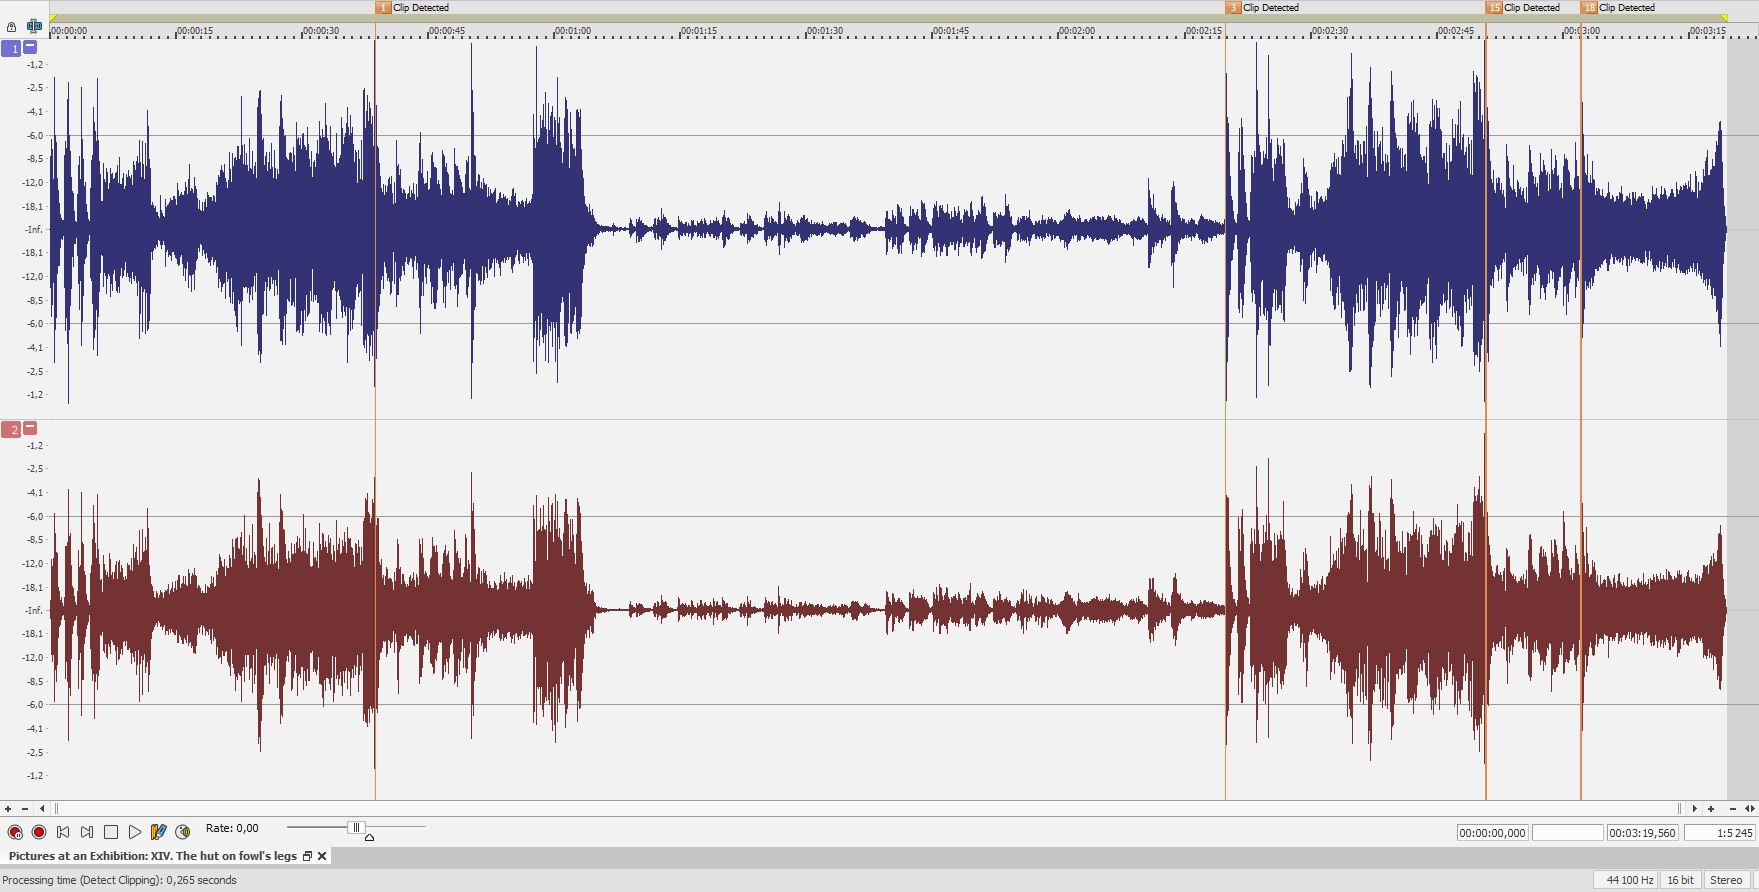The width and height of the screenshot is (1759, 892).
Task: Click the marker pen icon in the transport bar
Action: pyautogui.click(x=158, y=832)
